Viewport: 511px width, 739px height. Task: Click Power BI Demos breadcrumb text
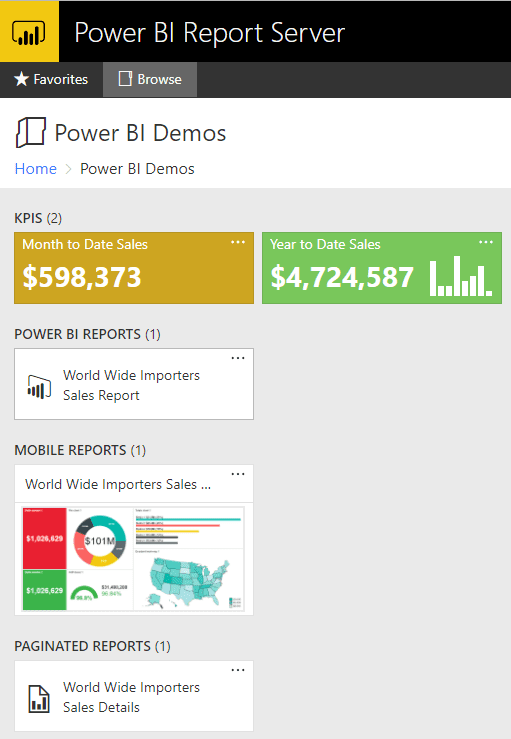coord(137,169)
